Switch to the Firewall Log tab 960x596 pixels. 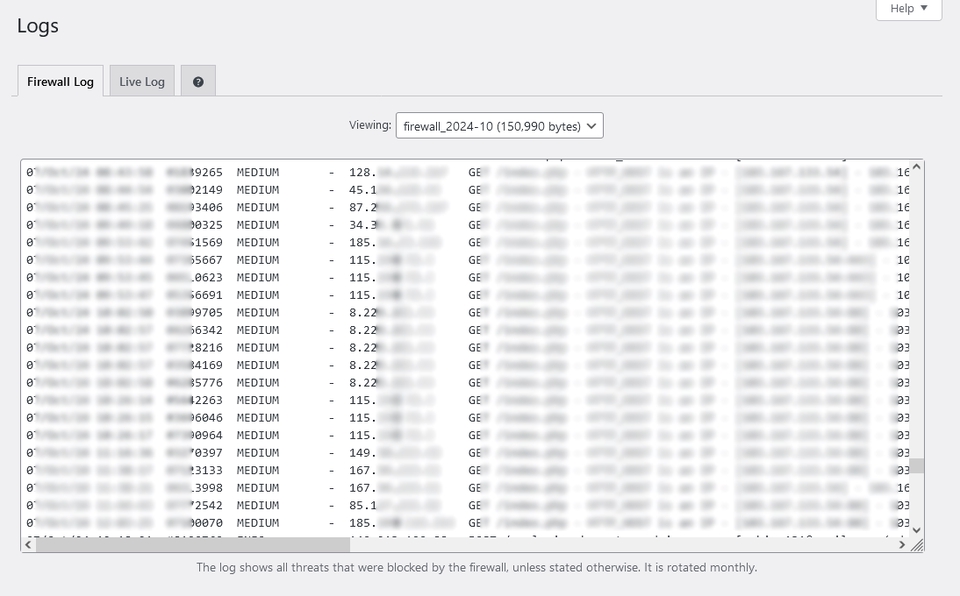(x=60, y=81)
